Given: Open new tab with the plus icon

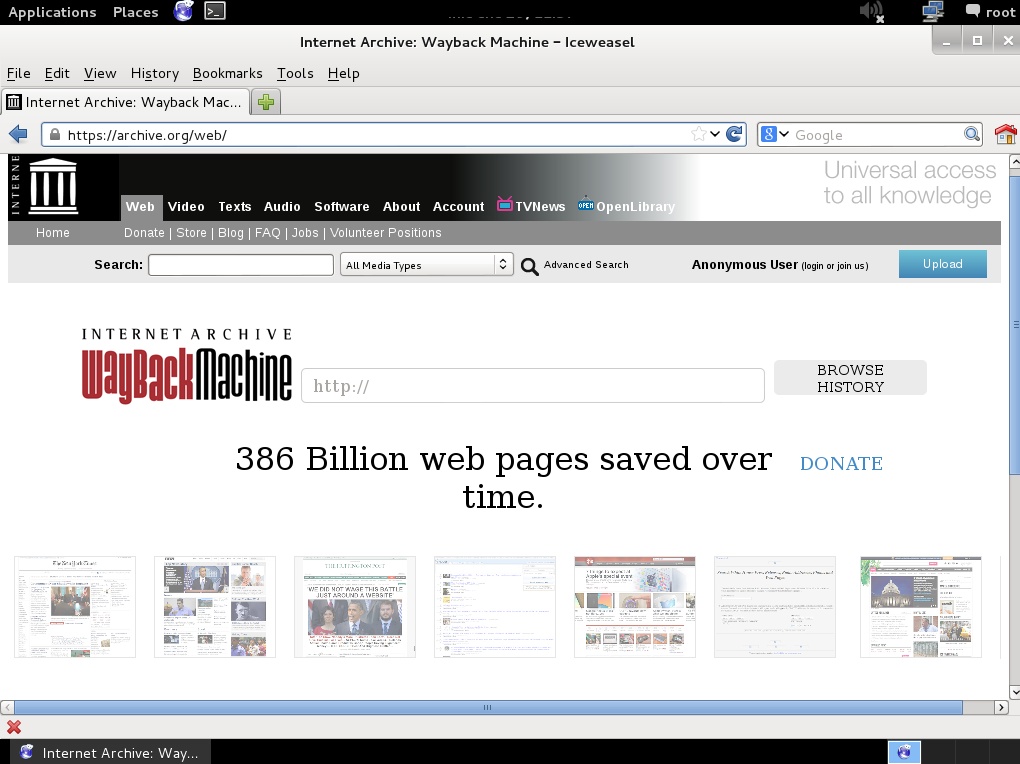Looking at the screenshot, I should pyautogui.click(x=266, y=102).
